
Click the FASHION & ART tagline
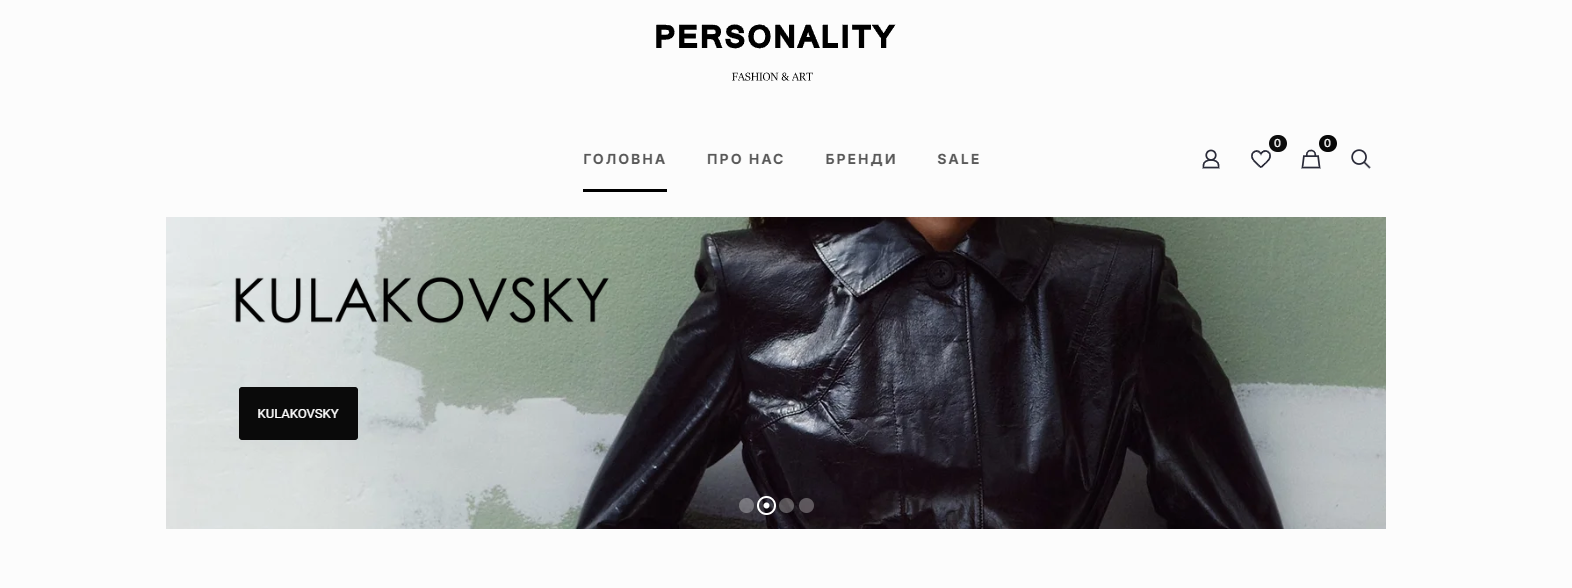(772, 77)
